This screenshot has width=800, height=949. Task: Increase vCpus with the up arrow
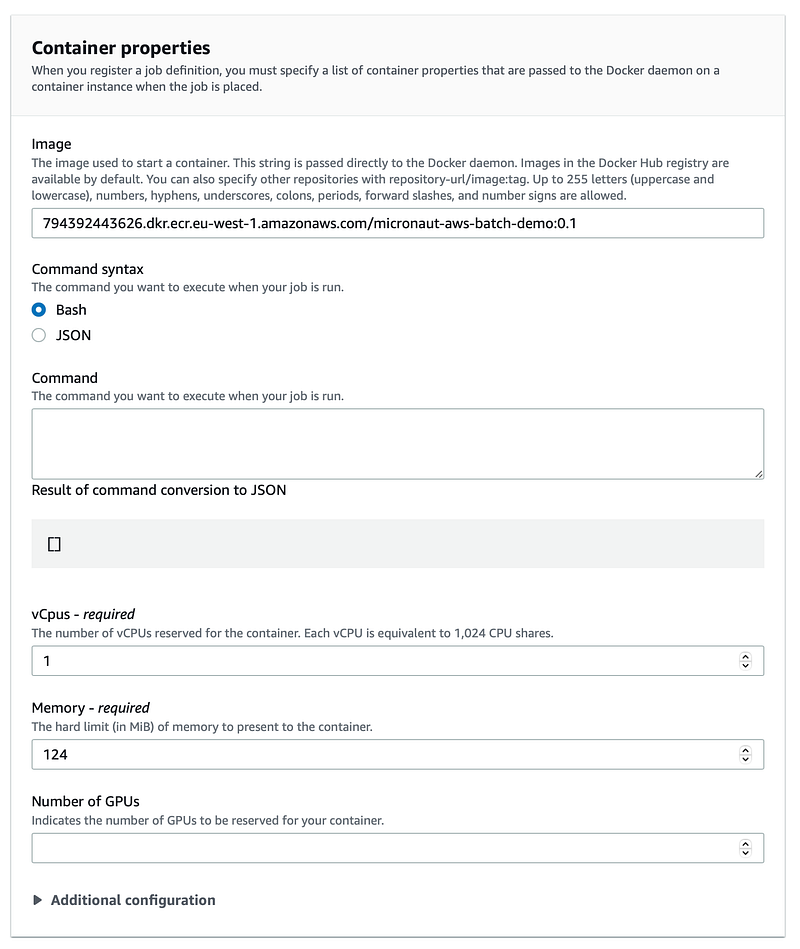tap(746, 656)
